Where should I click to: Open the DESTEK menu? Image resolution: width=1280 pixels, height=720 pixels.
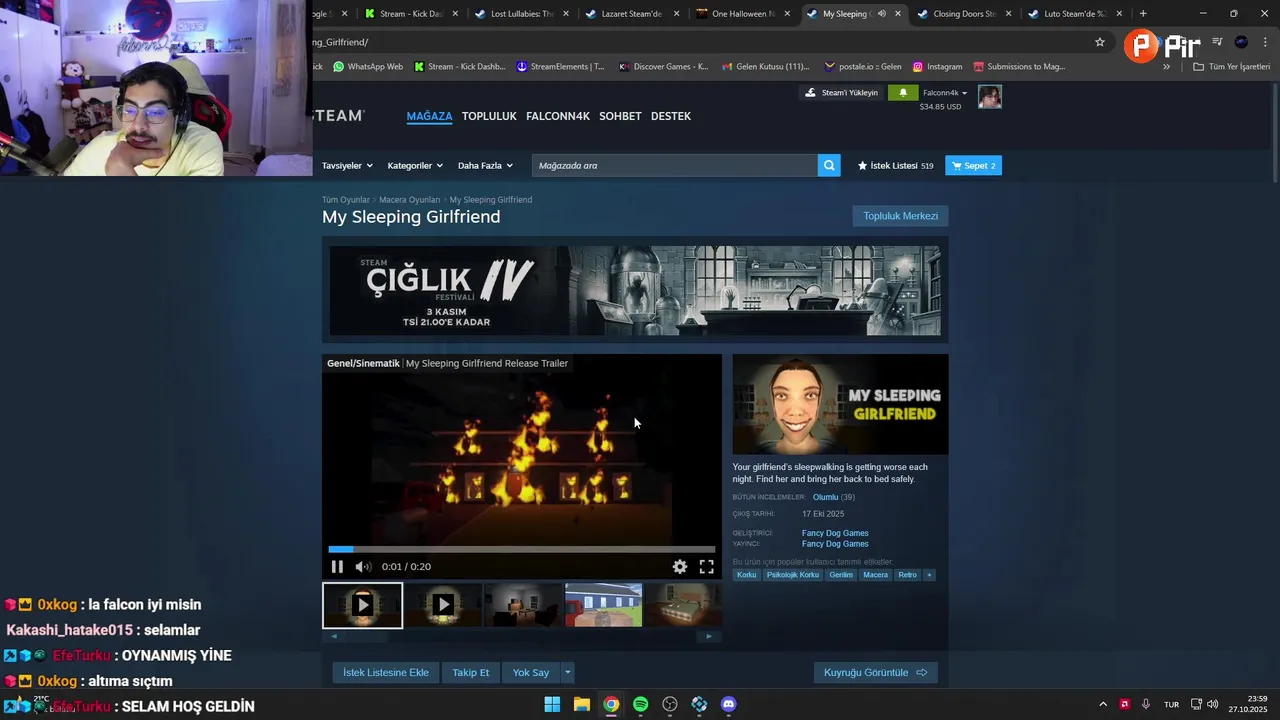pyautogui.click(x=671, y=116)
